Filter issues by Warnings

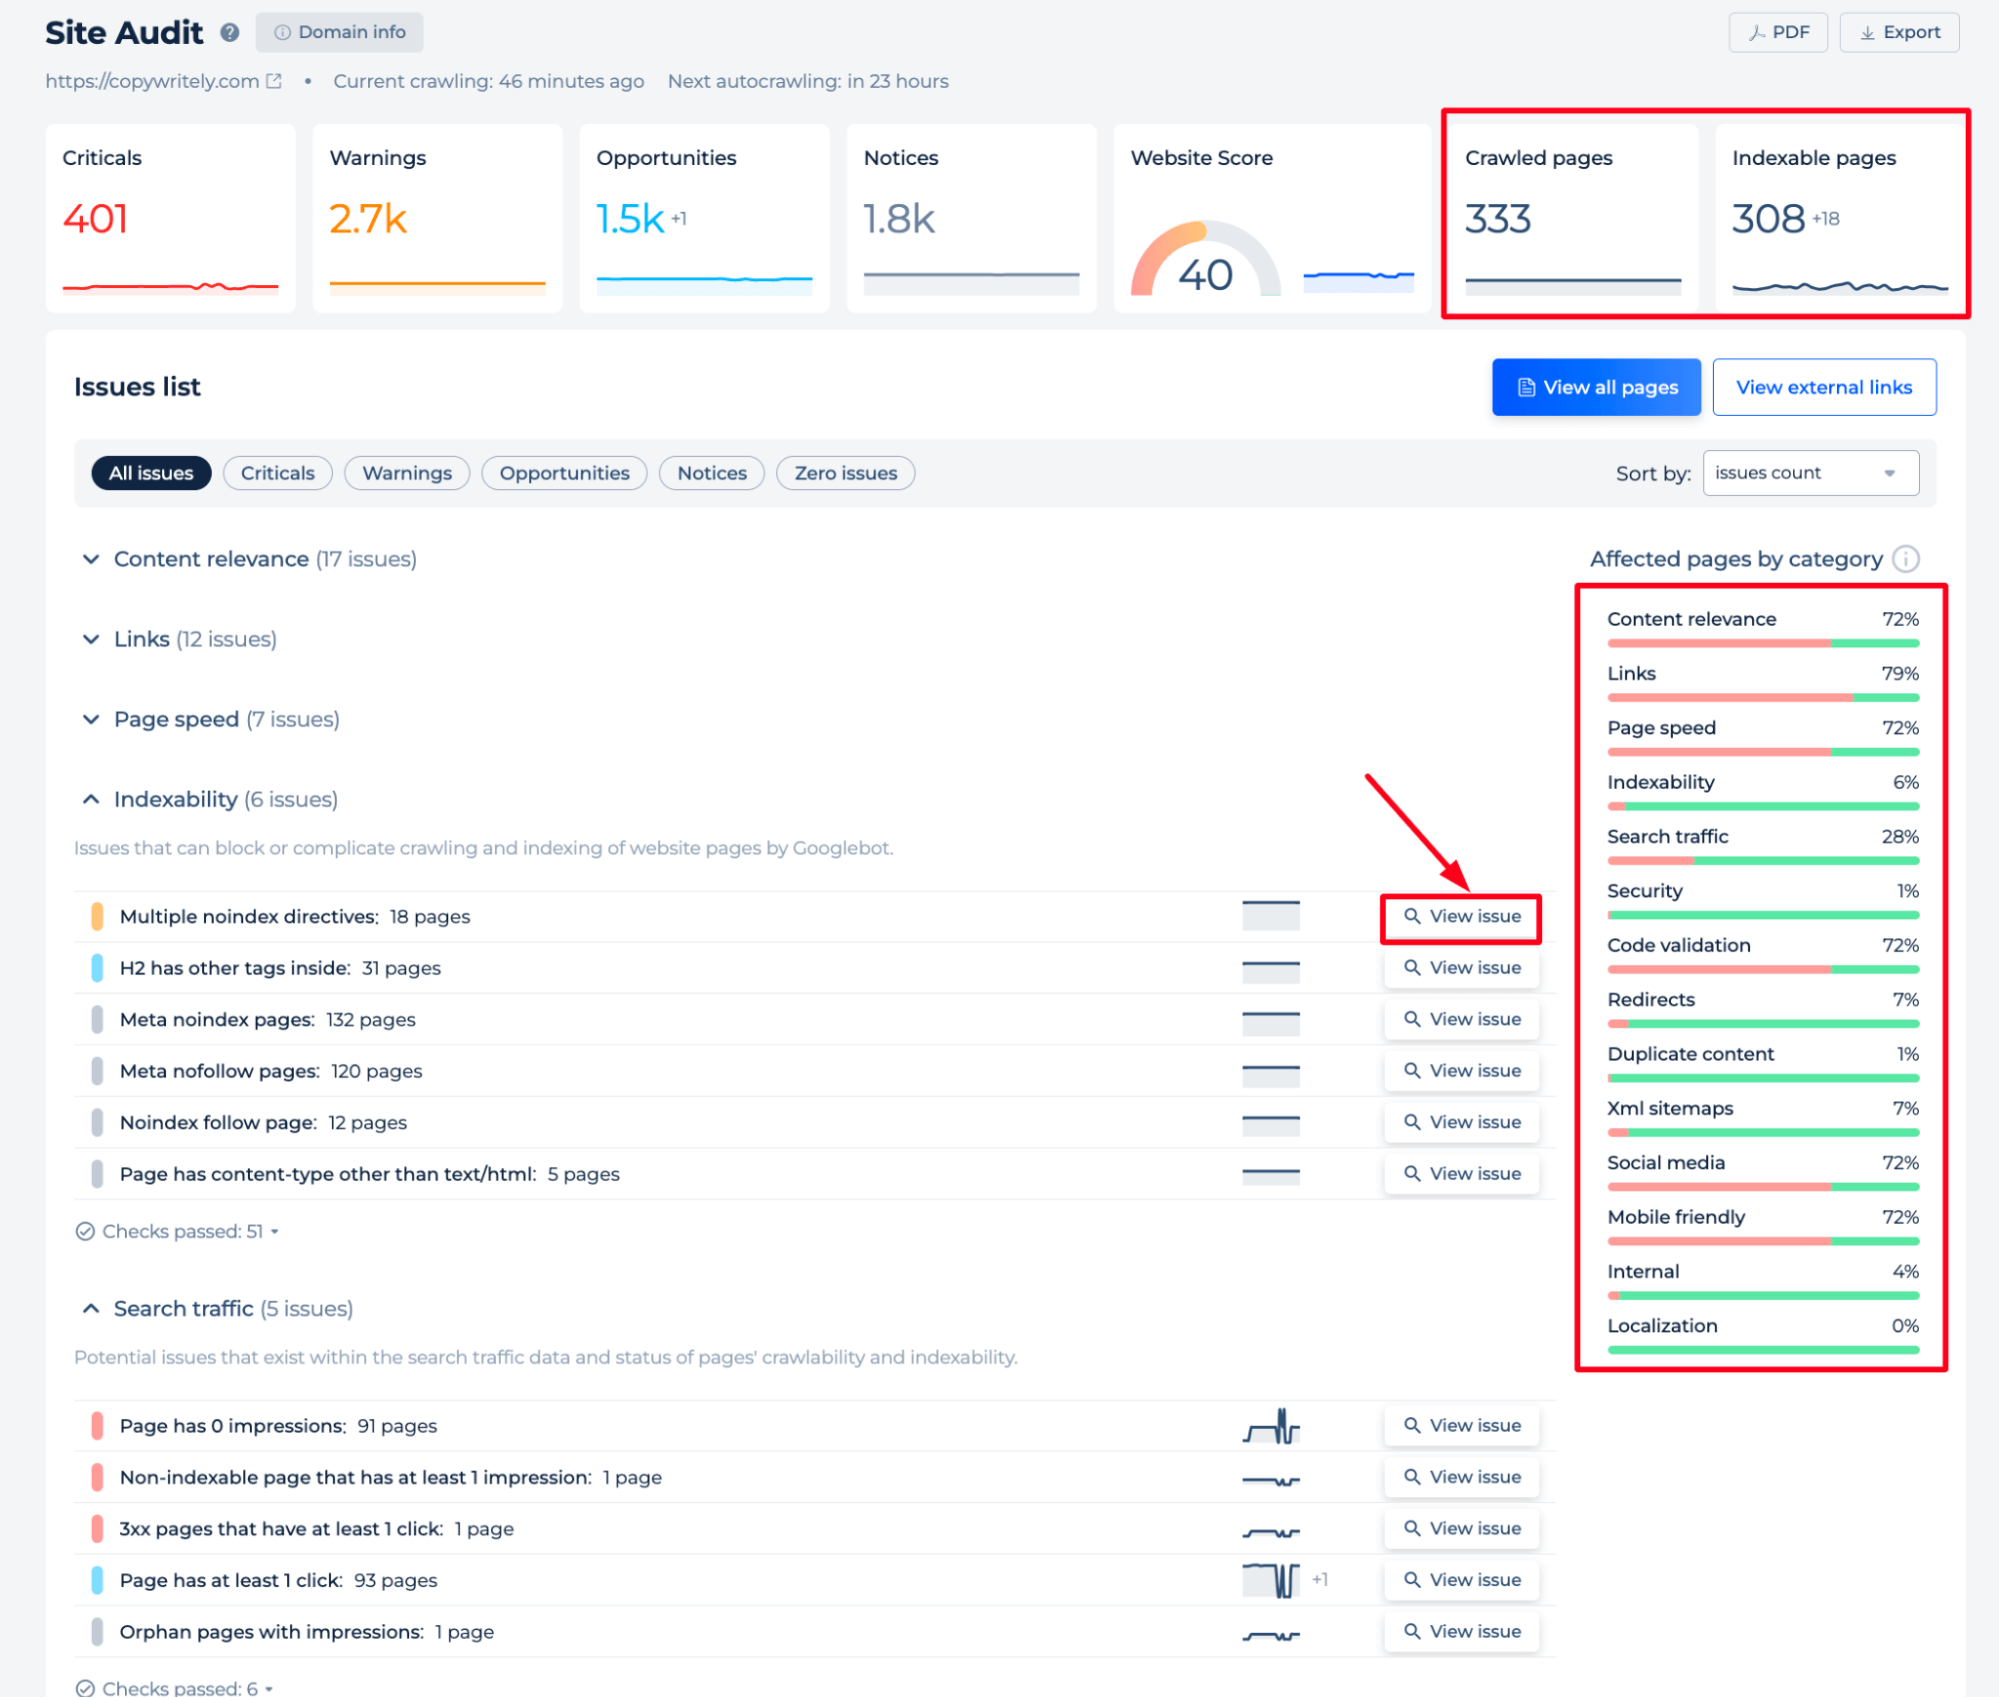407,473
